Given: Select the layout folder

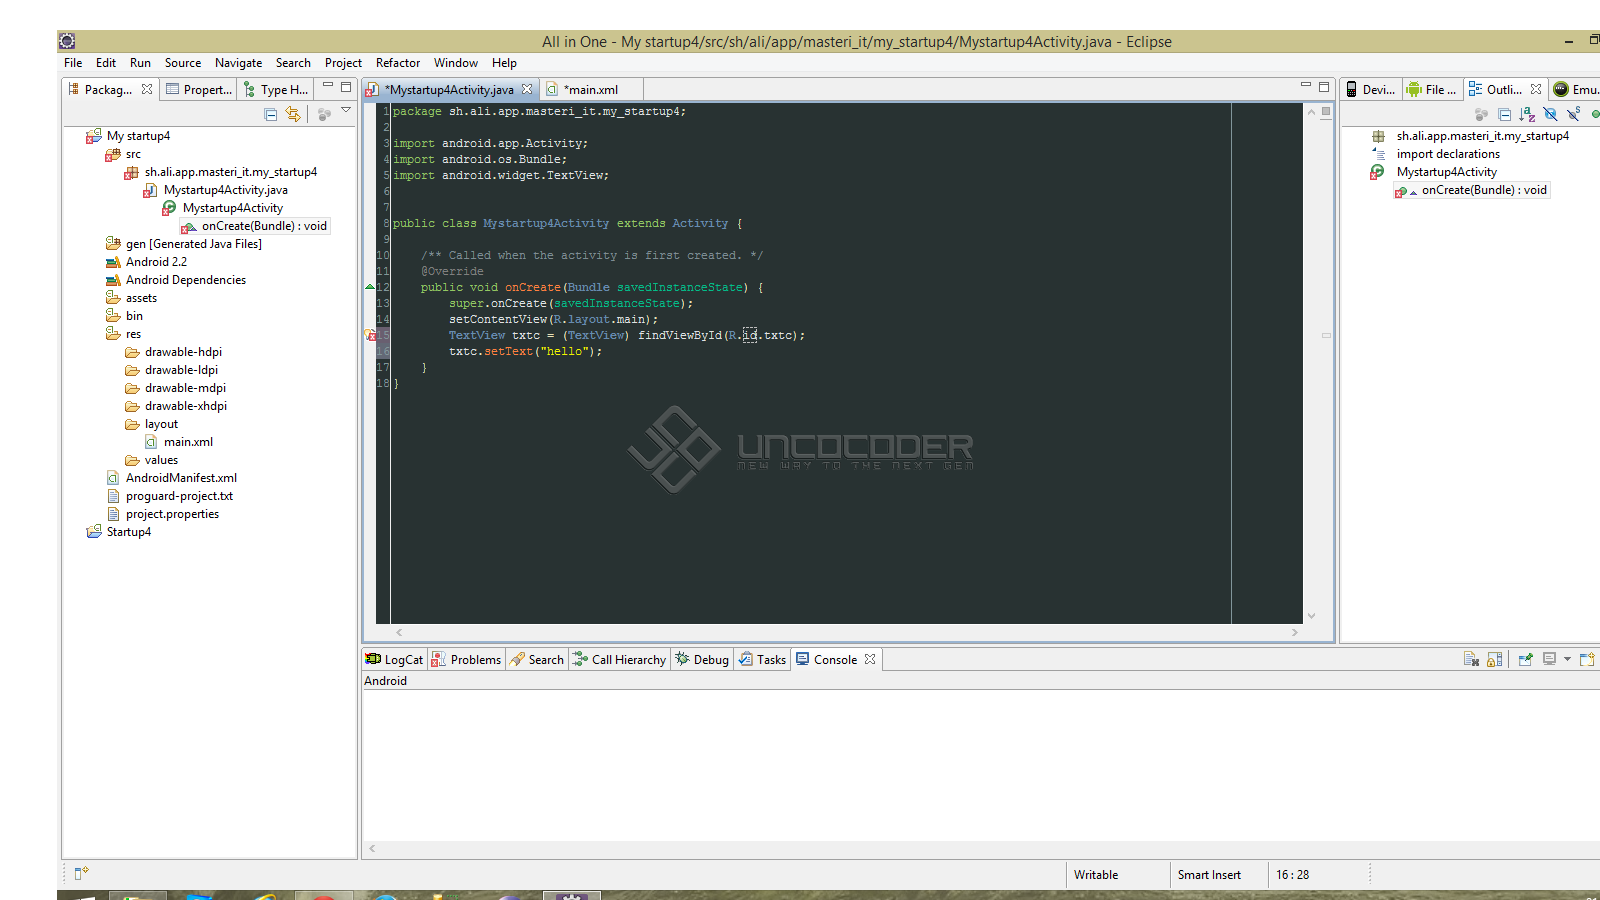Looking at the screenshot, I should (161, 424).
